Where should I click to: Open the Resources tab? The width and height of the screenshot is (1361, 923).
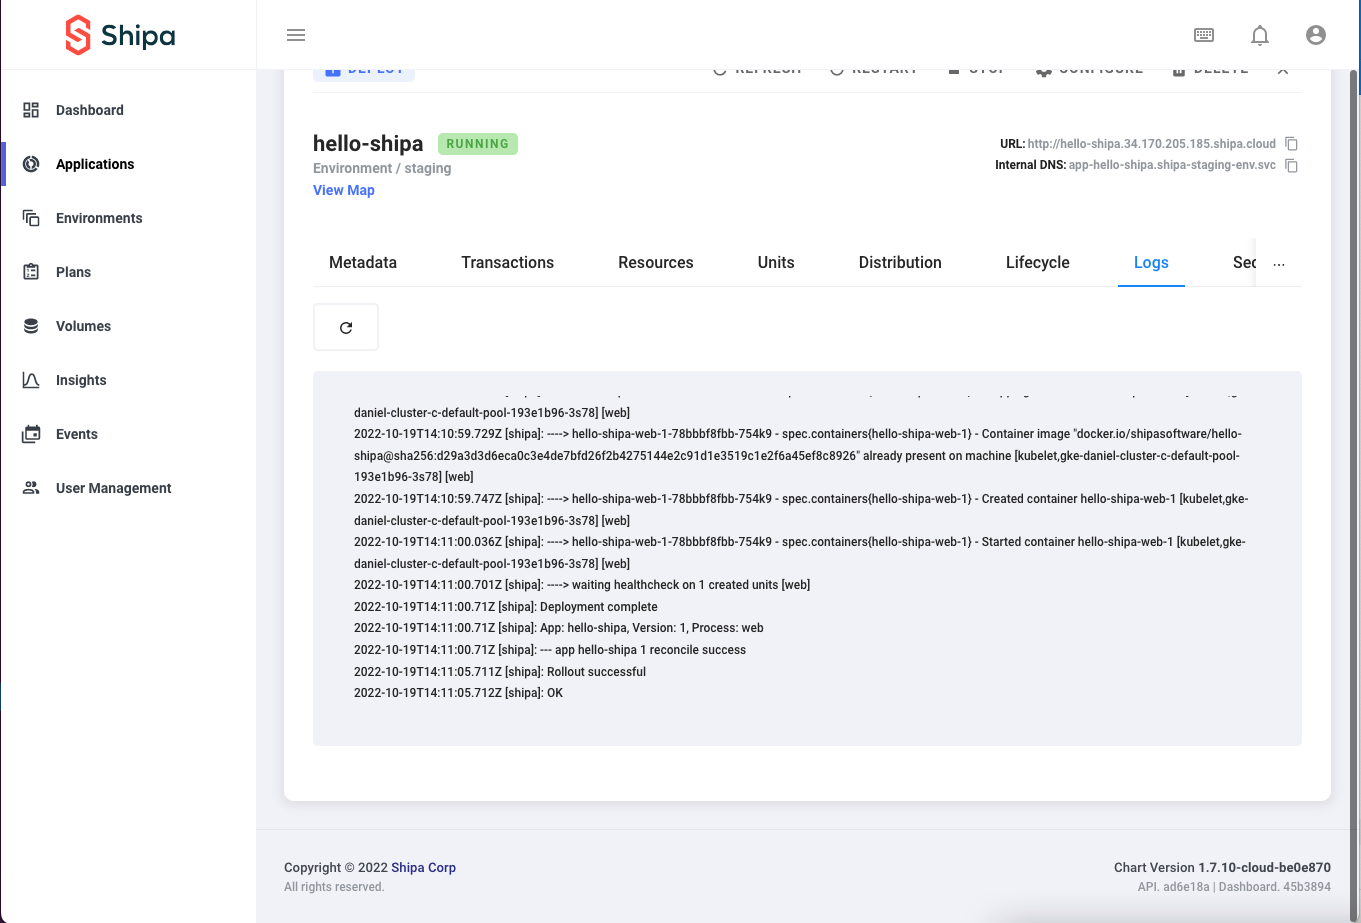coord(656,262)
